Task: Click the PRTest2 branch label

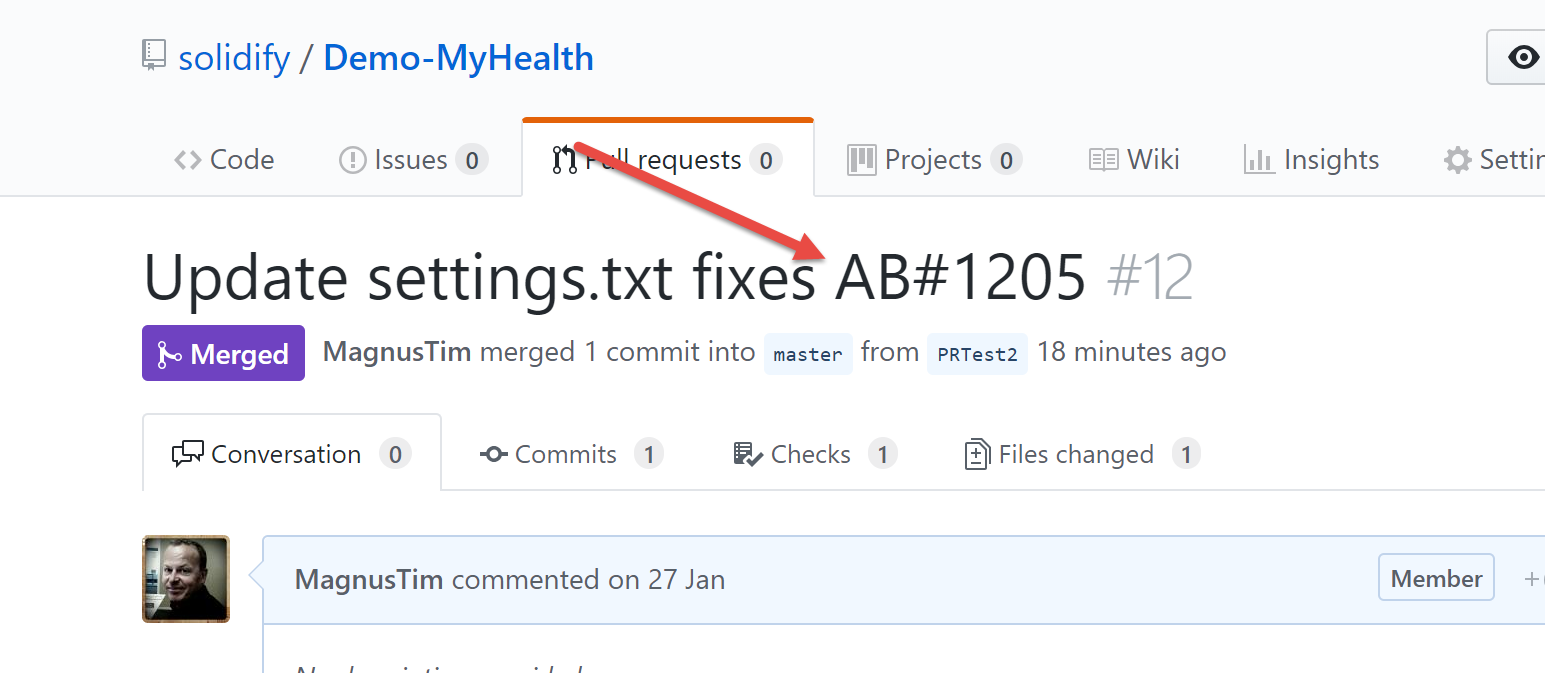Action: coord(977,354)
